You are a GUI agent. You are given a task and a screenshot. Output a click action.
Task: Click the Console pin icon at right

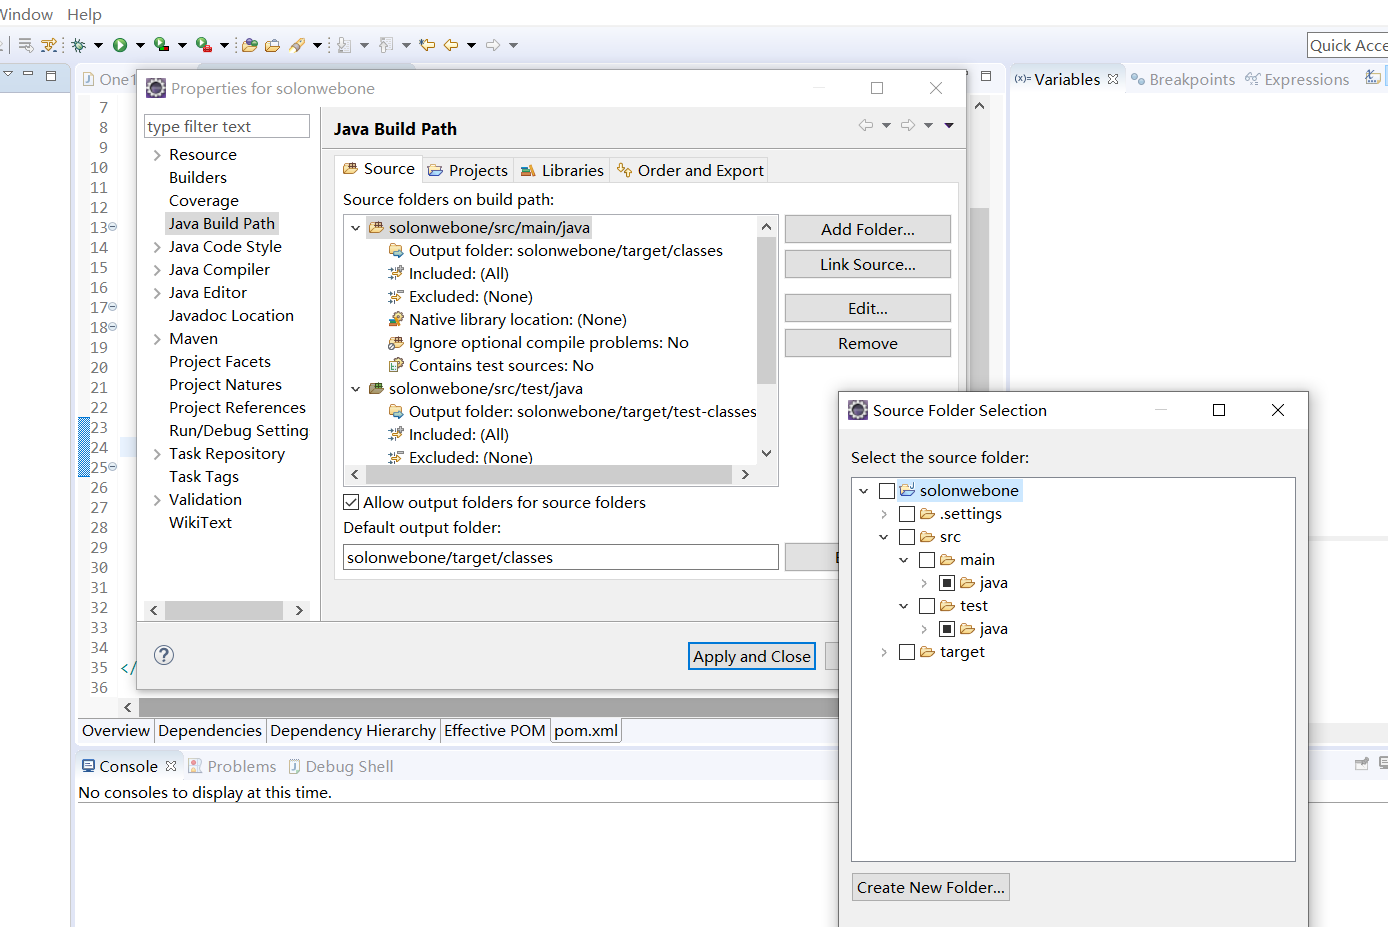[1362, 764]
